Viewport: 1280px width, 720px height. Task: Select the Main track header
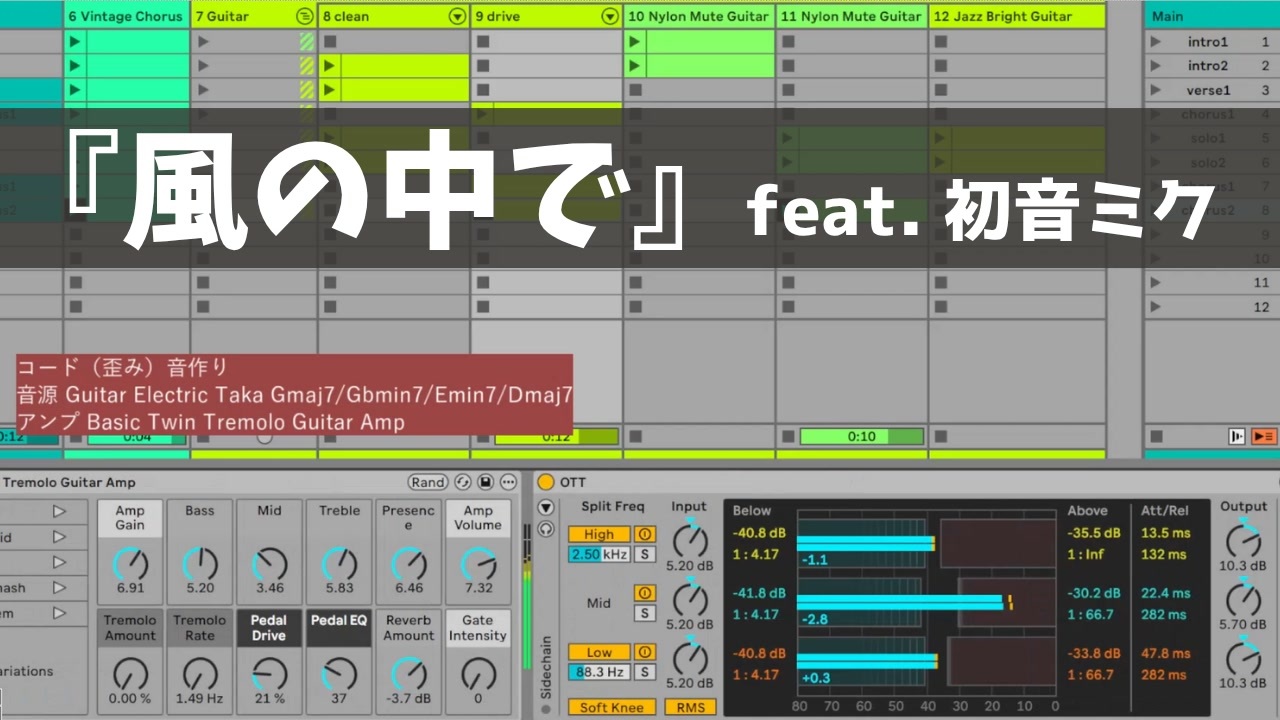pyautogui.click(x=1210, y=16)
